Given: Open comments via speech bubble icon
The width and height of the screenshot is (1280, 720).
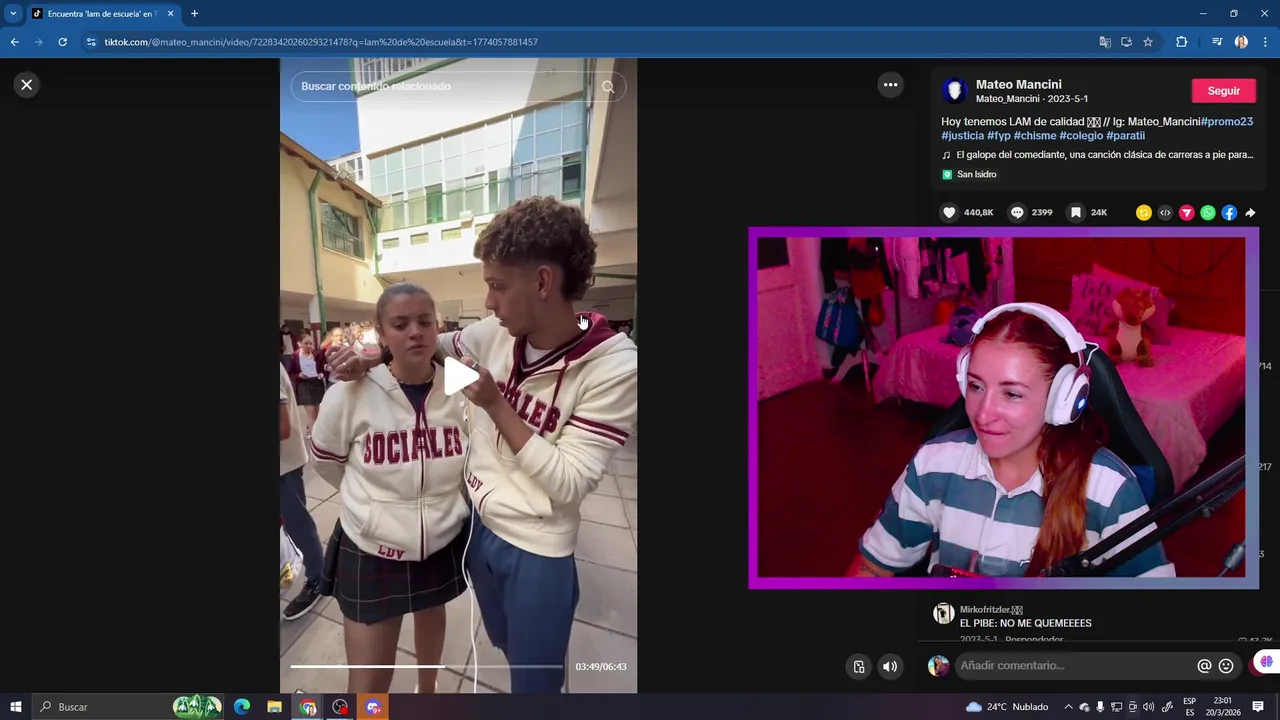Looking at the screenshot, I should click(x=1017, y=212).
